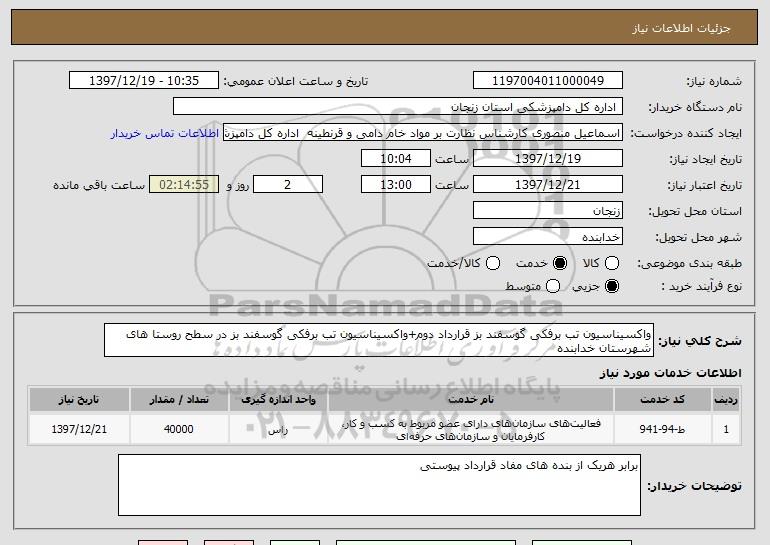Click the date cell 1397/12/21 in table

click(x=79, y=430)
